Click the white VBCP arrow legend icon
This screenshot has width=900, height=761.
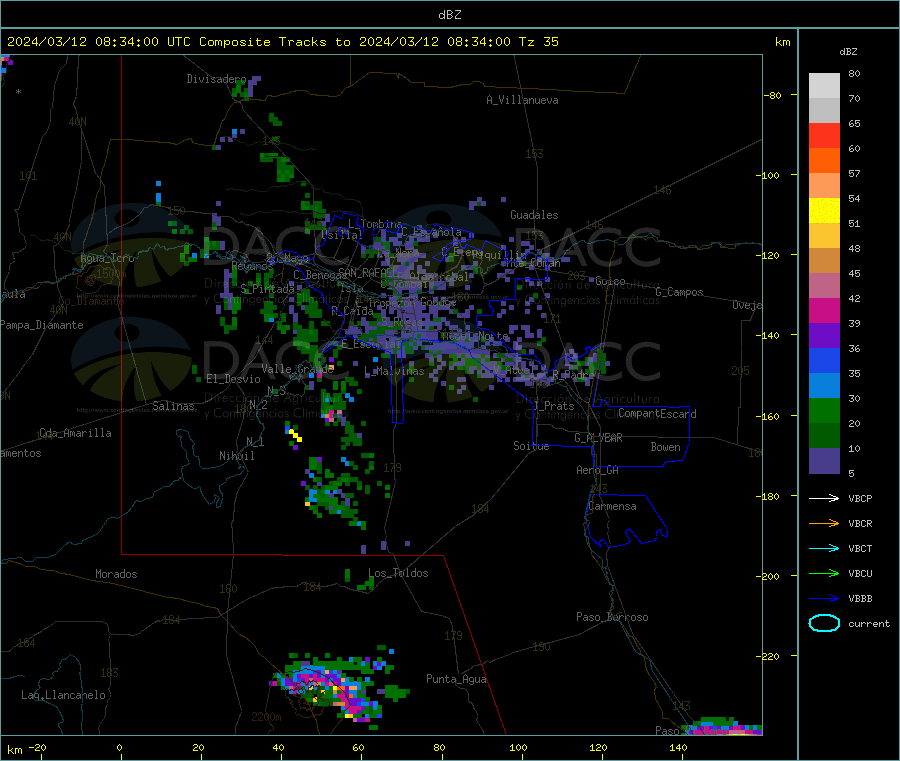(x=824, y=498)
